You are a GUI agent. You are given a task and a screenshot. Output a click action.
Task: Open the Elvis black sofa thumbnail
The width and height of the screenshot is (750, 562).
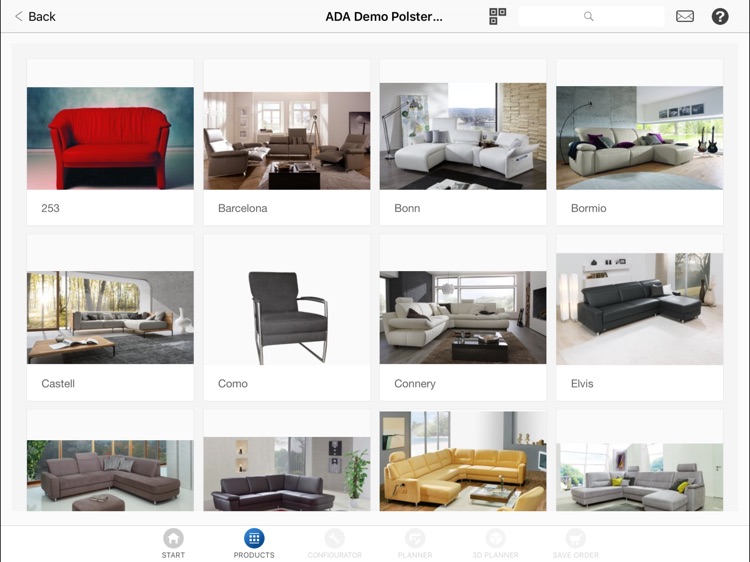(x=640, y=309)
